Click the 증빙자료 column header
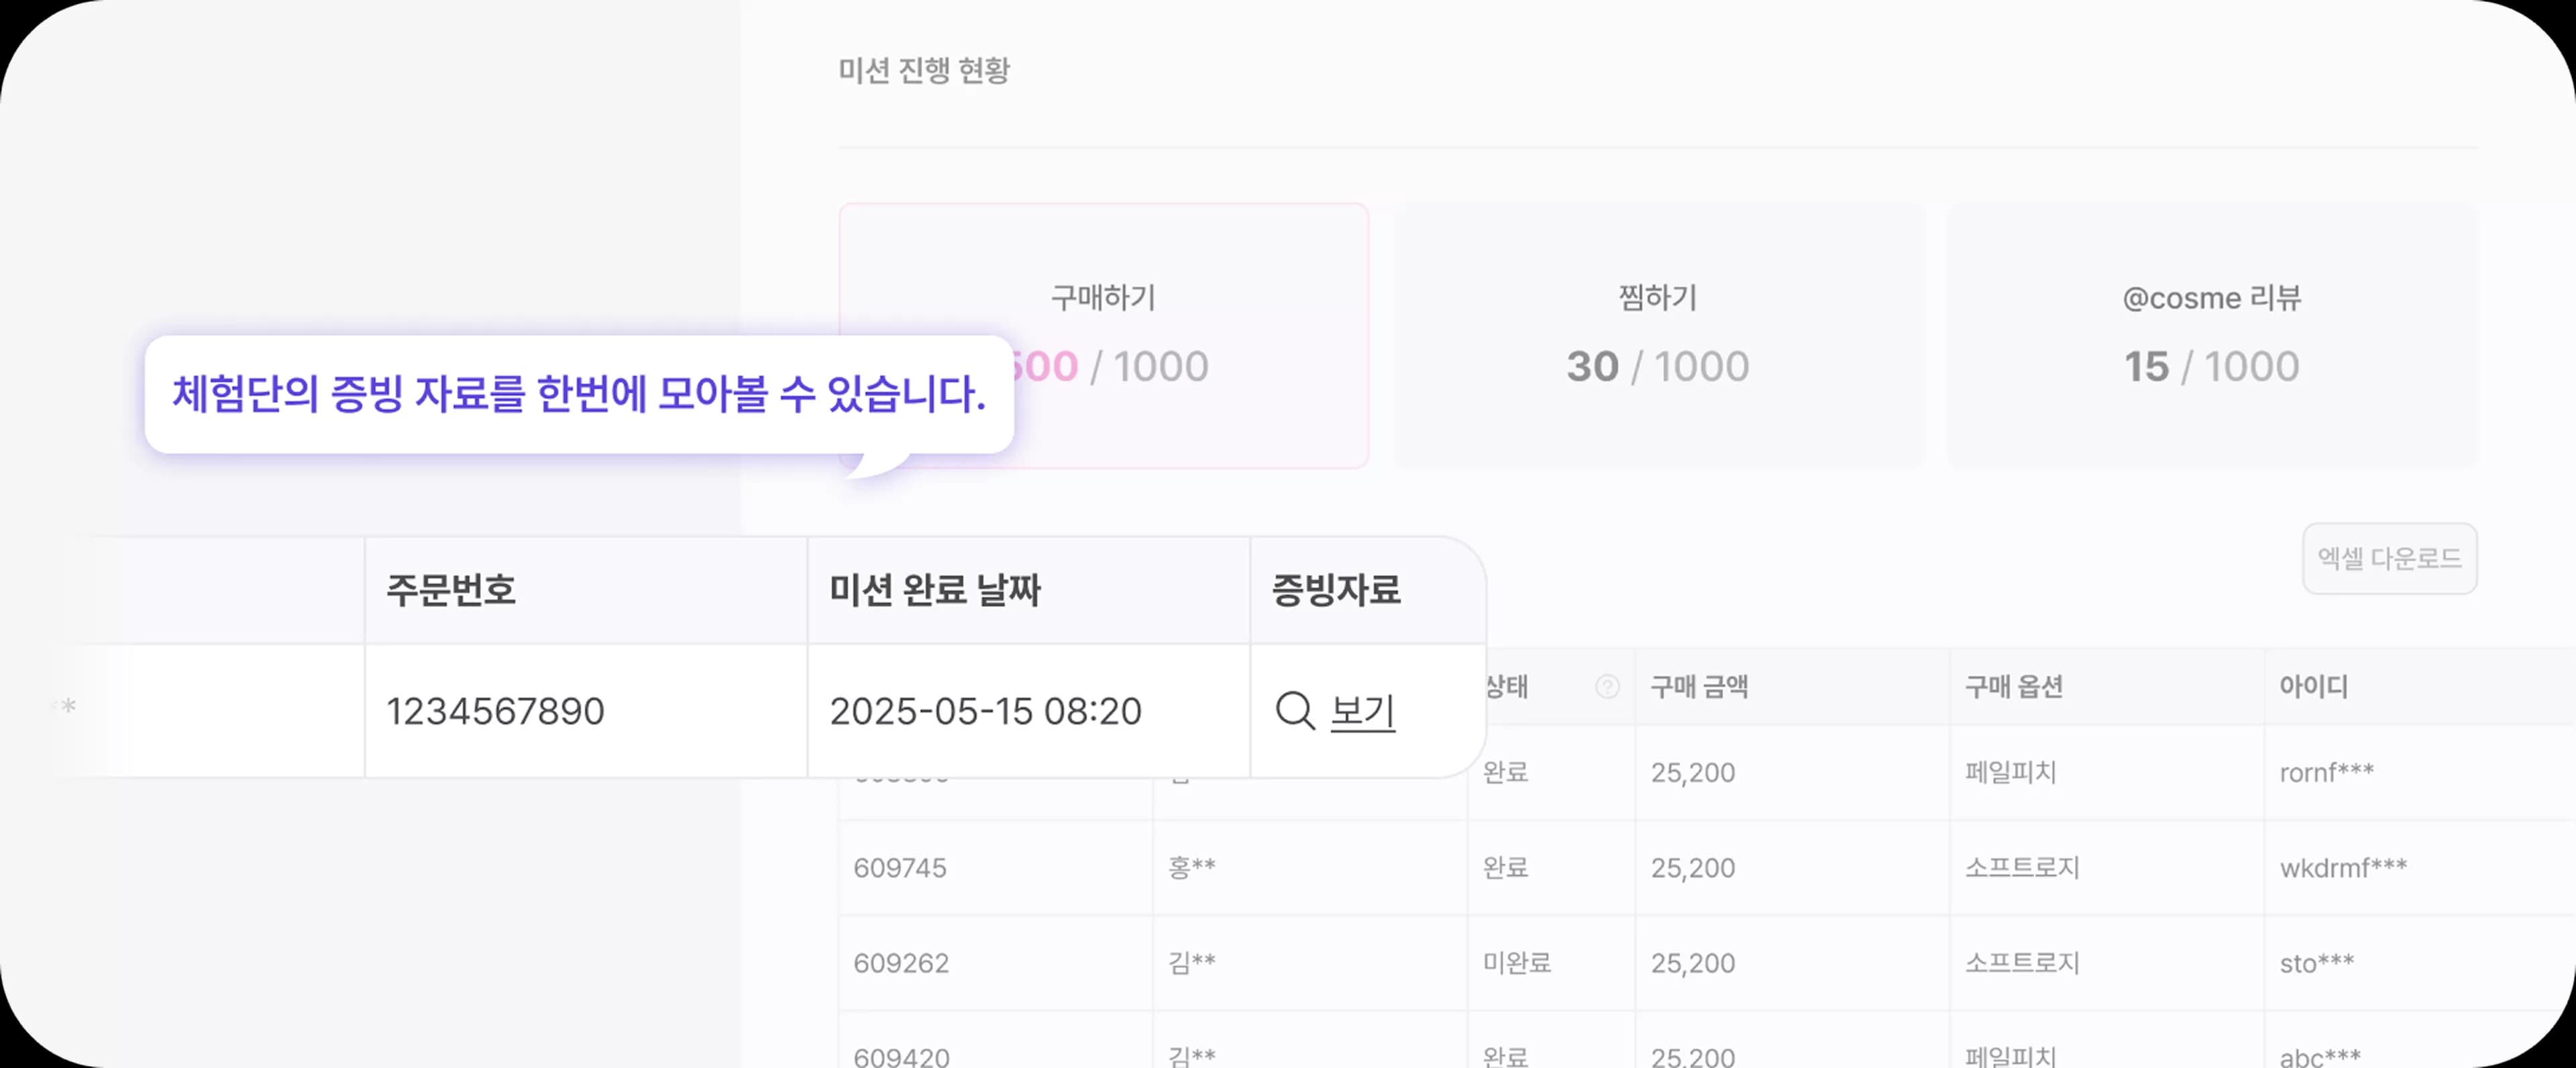 [x=1336, y=590]
